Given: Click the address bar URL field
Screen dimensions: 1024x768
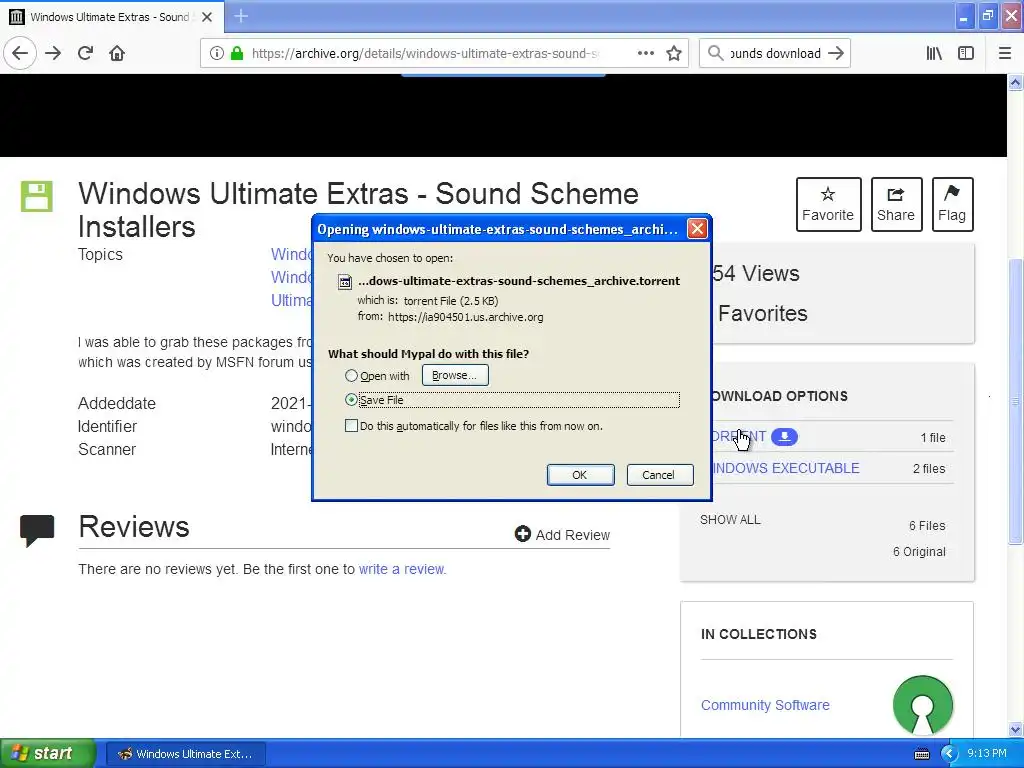Looking at the screenshot, I should (x=424, y=53).
